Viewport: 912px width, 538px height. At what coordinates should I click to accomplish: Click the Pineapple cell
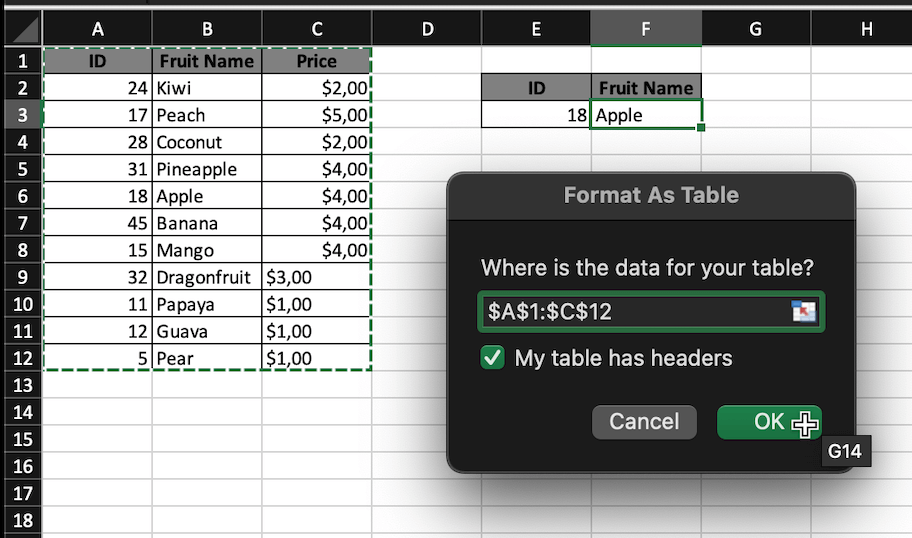tap(207, 169)
